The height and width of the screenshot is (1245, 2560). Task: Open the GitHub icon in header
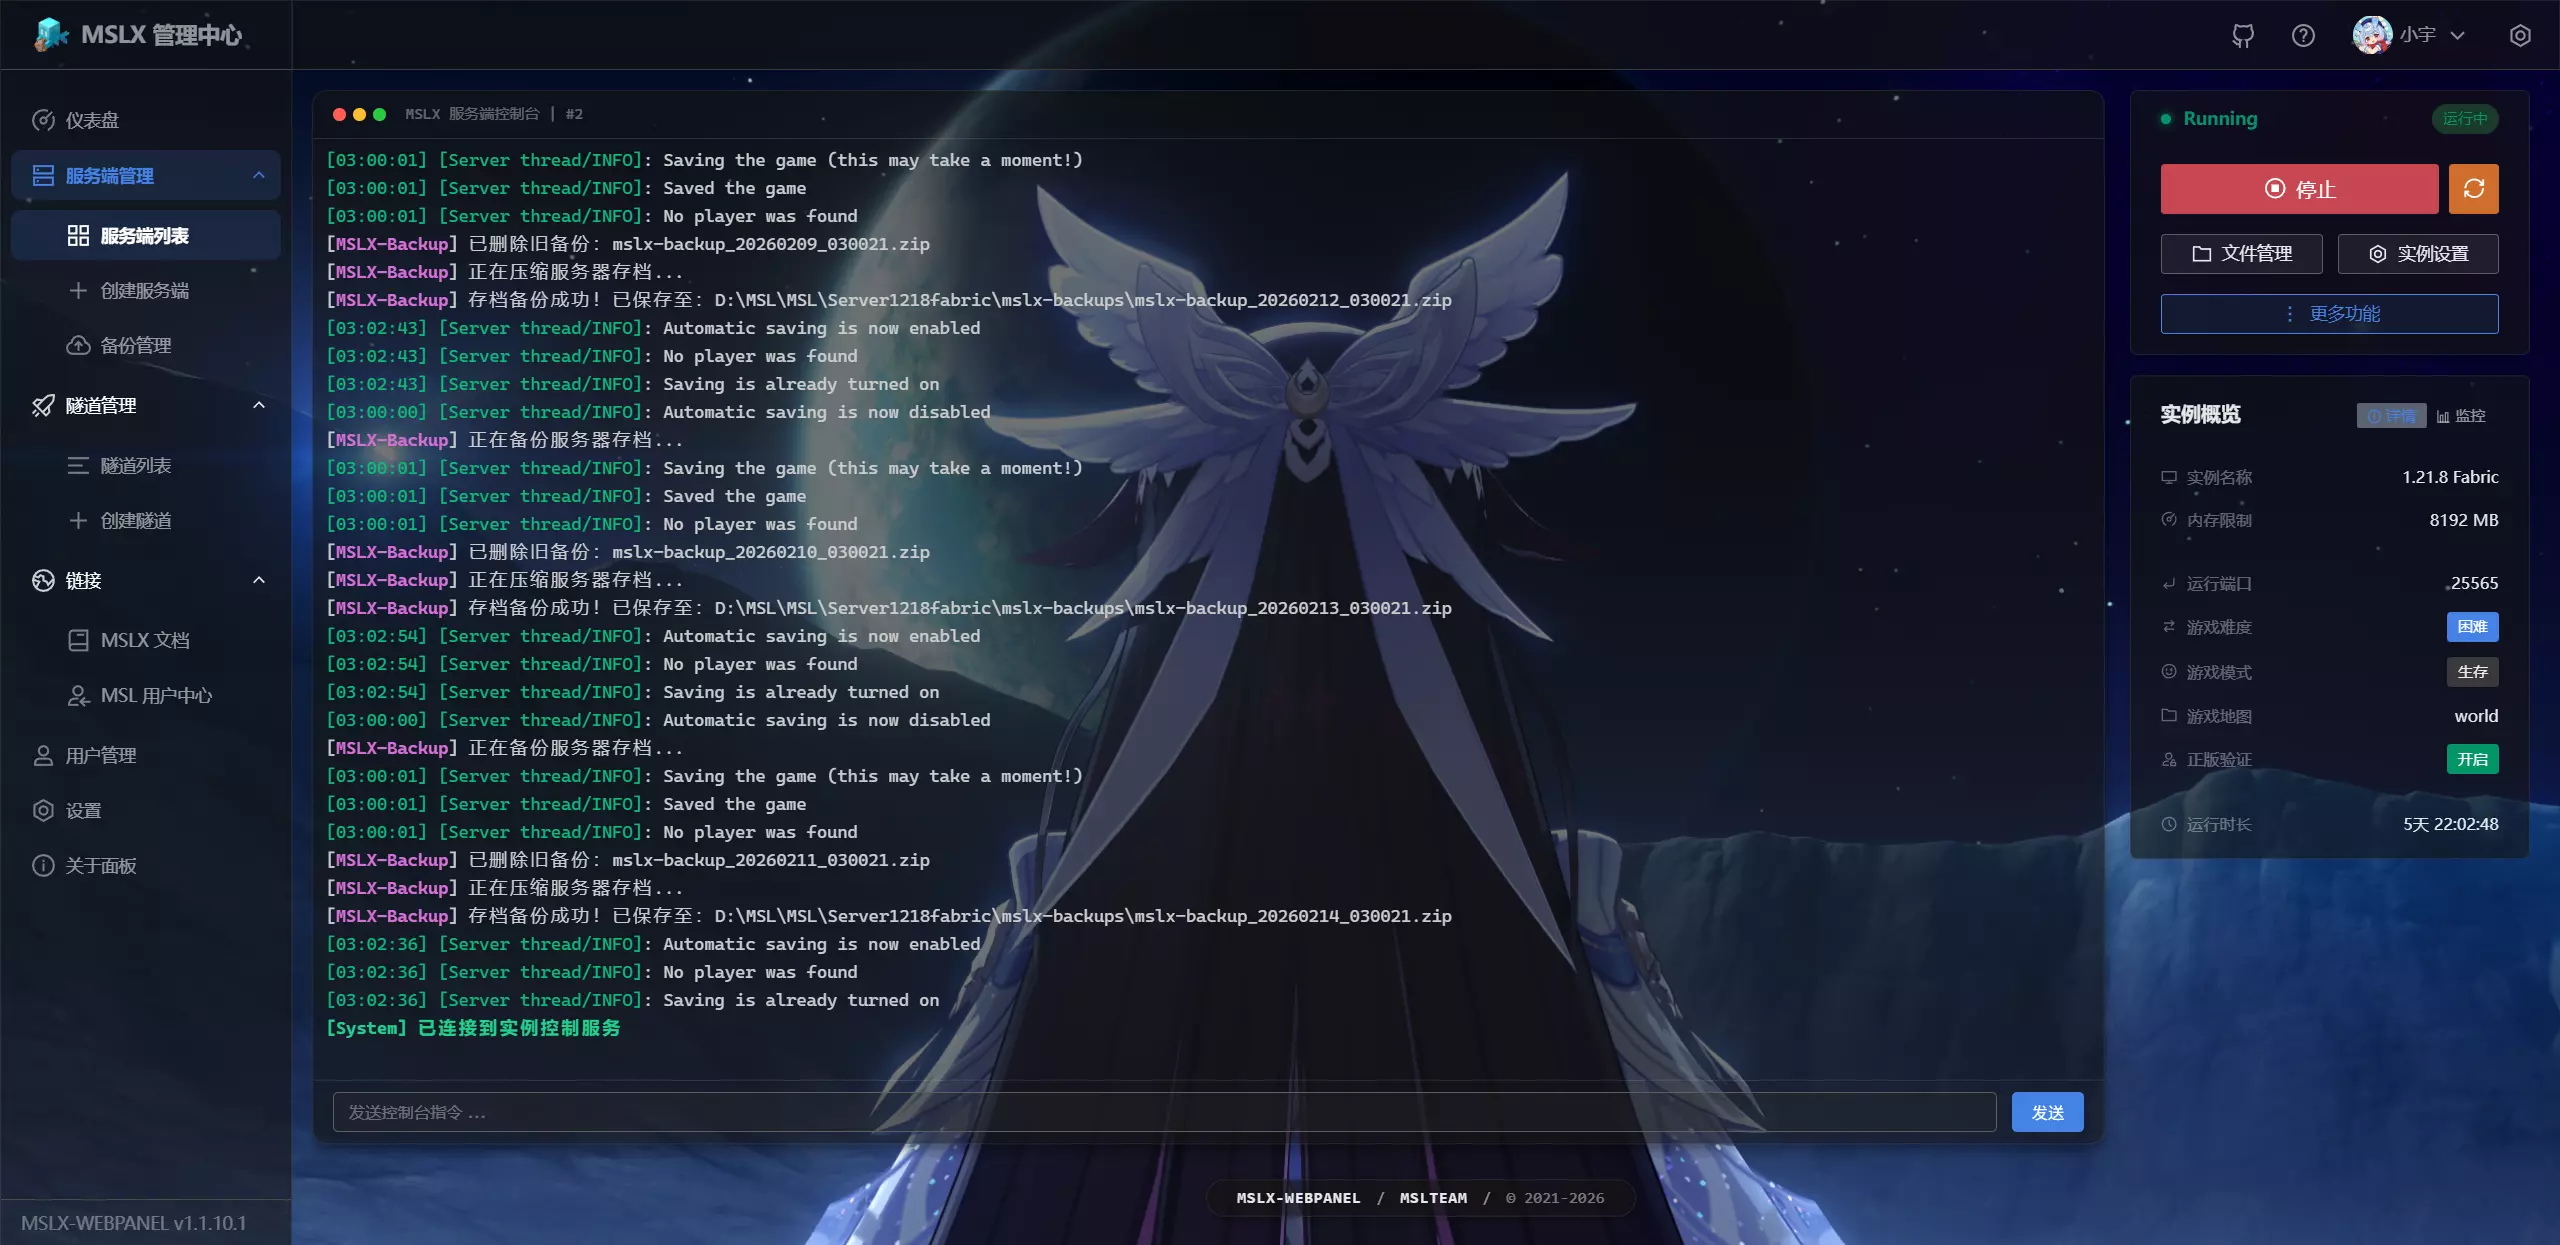click(x=2243, y=36)
